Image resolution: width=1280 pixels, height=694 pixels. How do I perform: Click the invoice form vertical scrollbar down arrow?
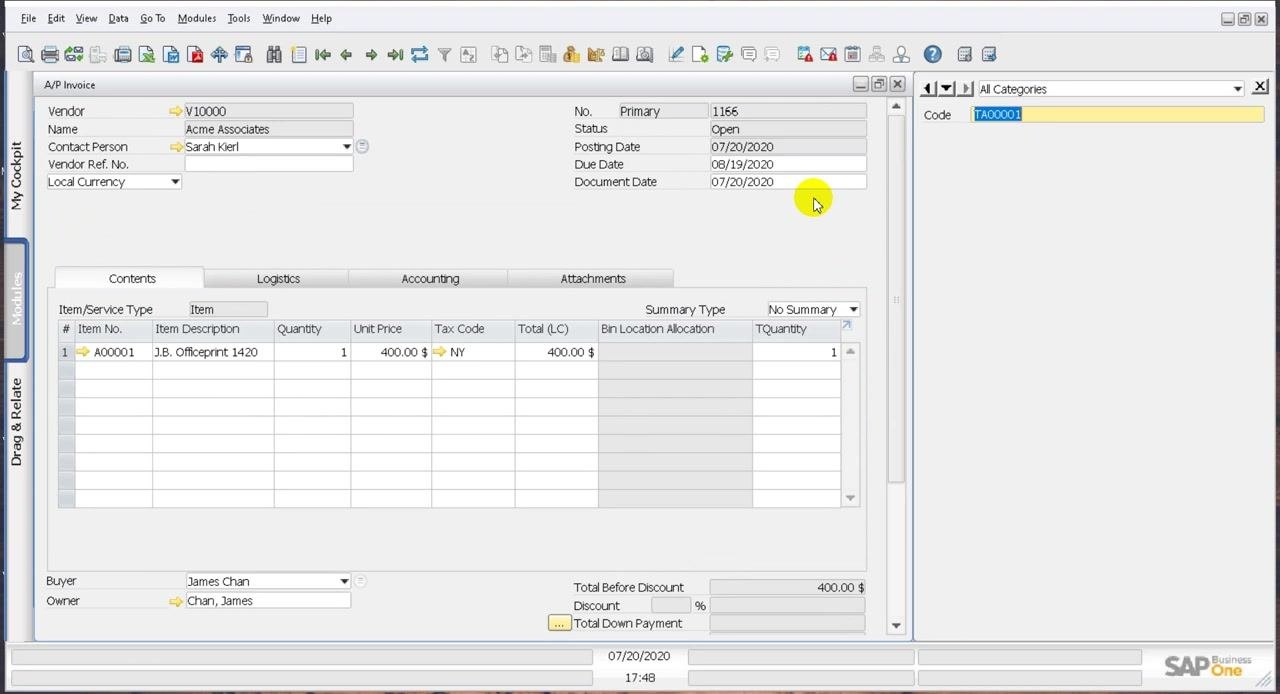895,626
